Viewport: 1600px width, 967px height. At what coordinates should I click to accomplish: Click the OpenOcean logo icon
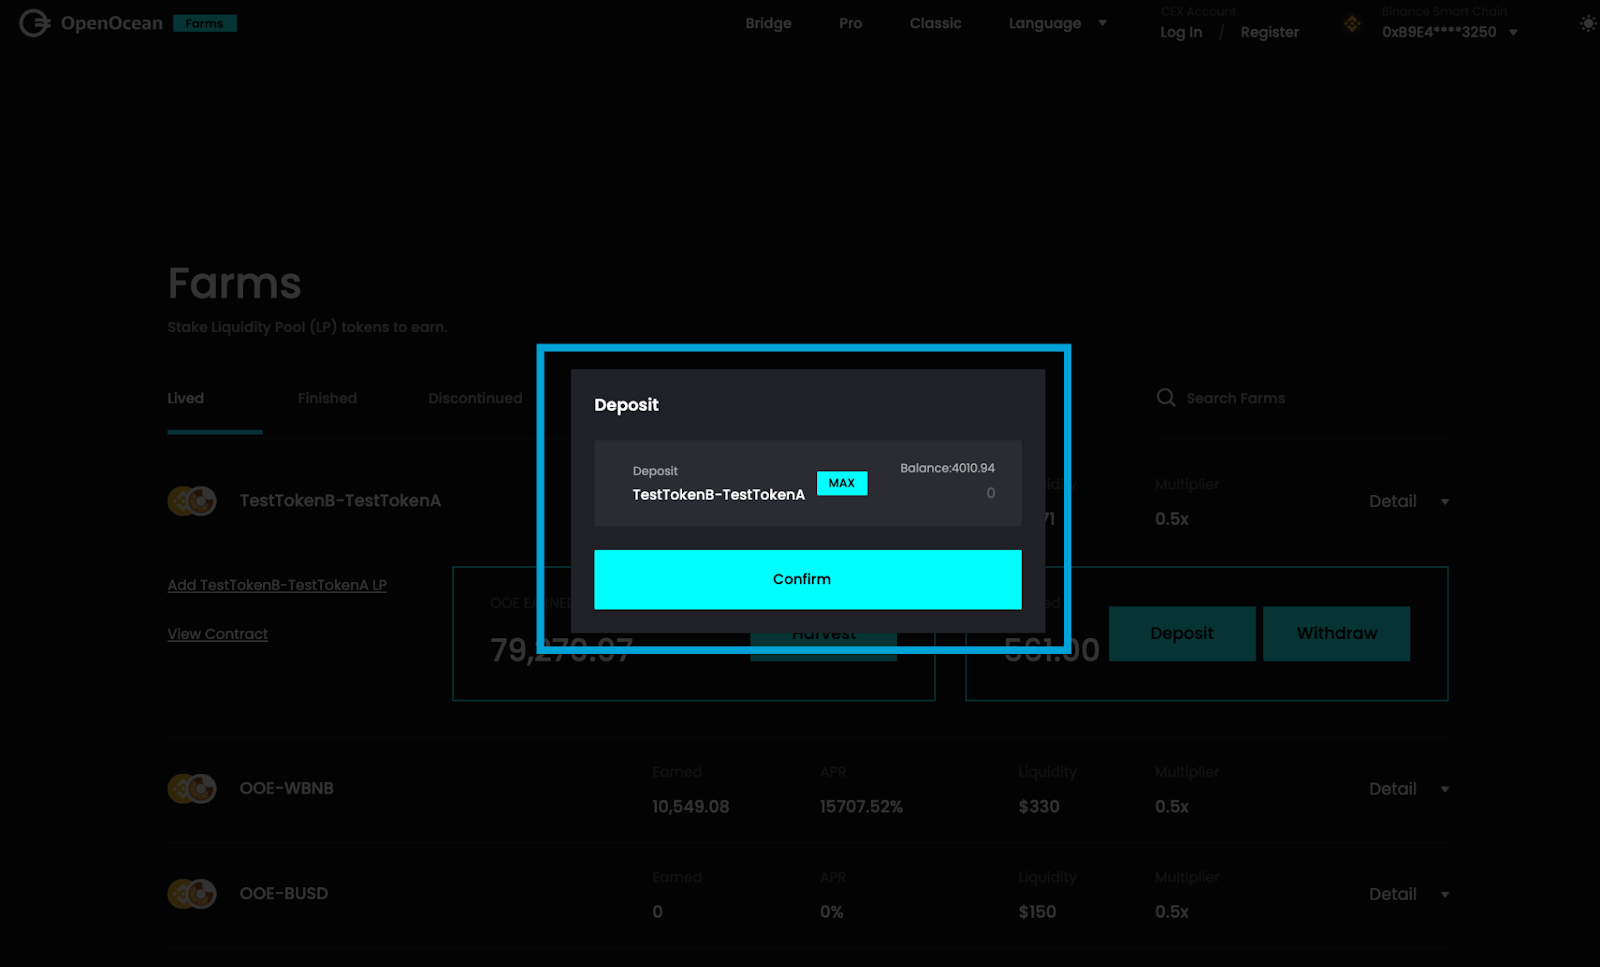pyautogui.click(x=34, y=23)
